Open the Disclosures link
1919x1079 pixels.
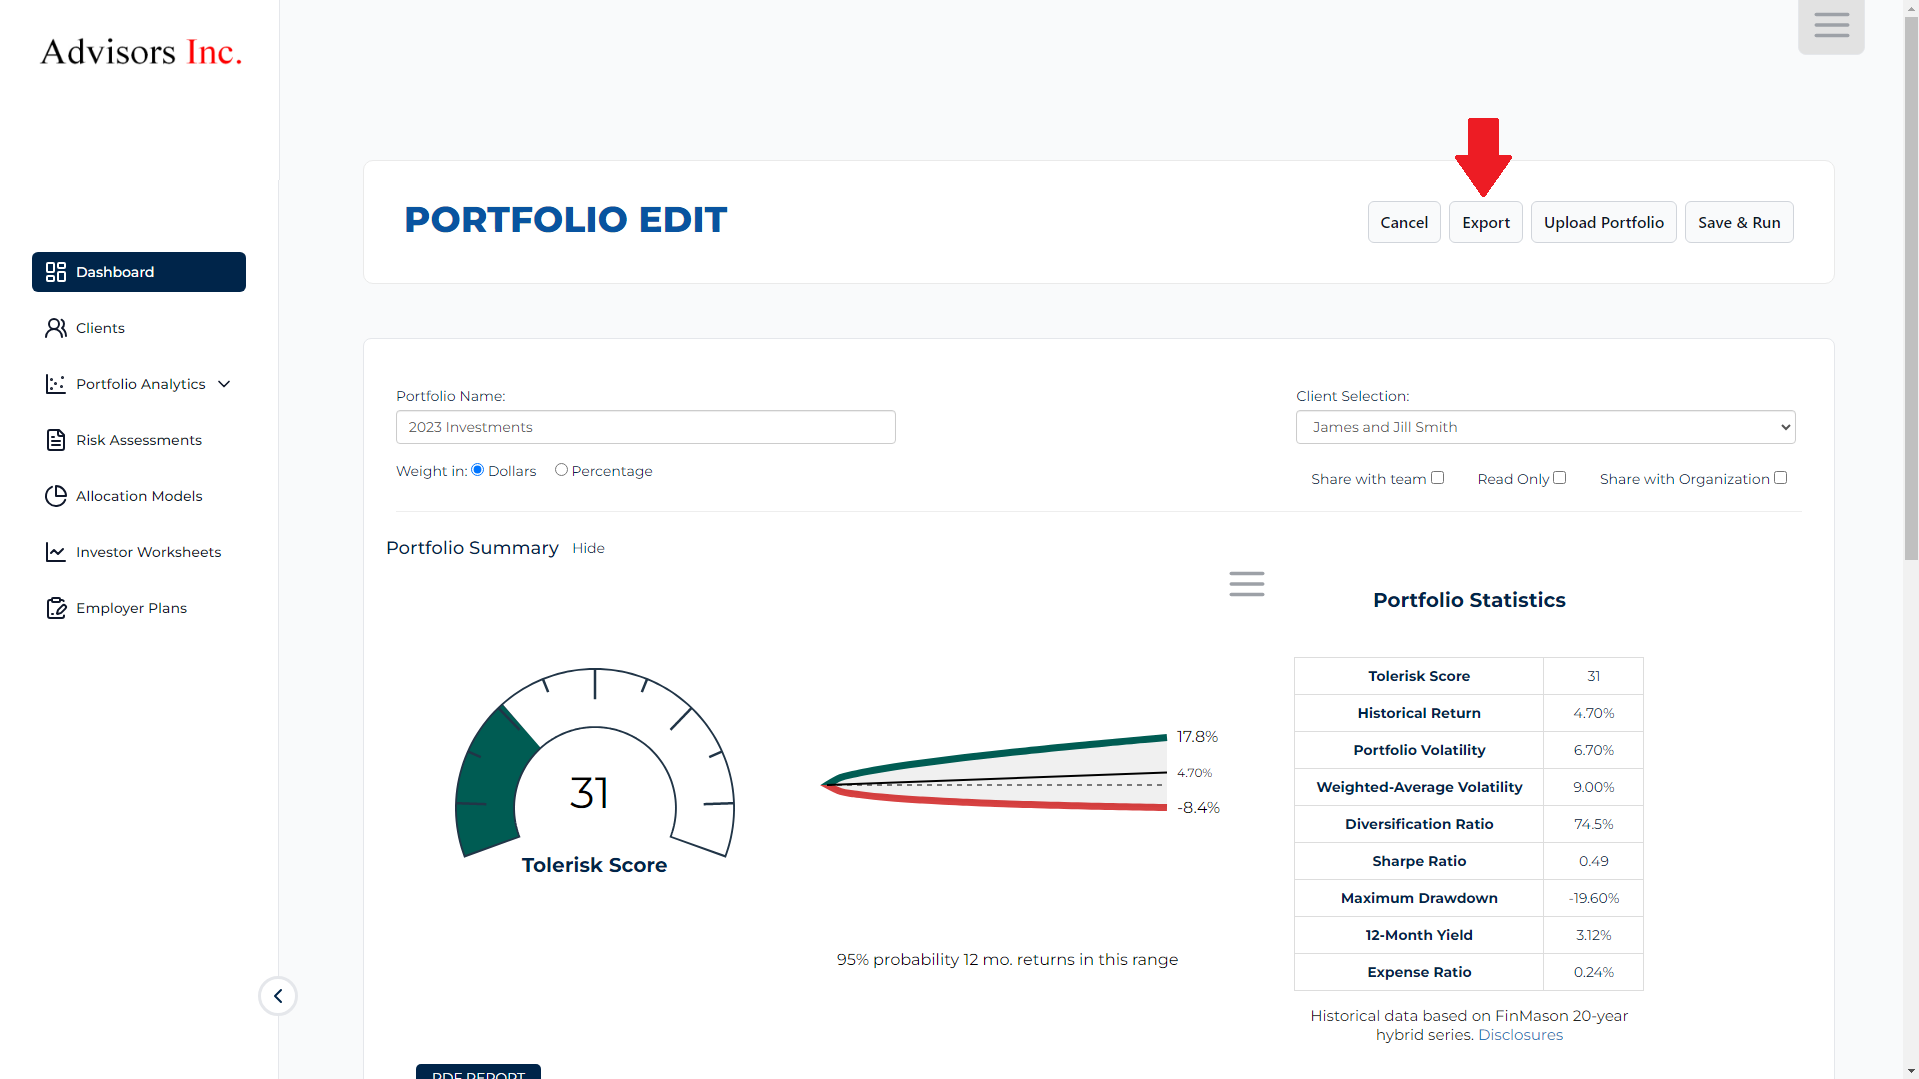(1520, 1035)
